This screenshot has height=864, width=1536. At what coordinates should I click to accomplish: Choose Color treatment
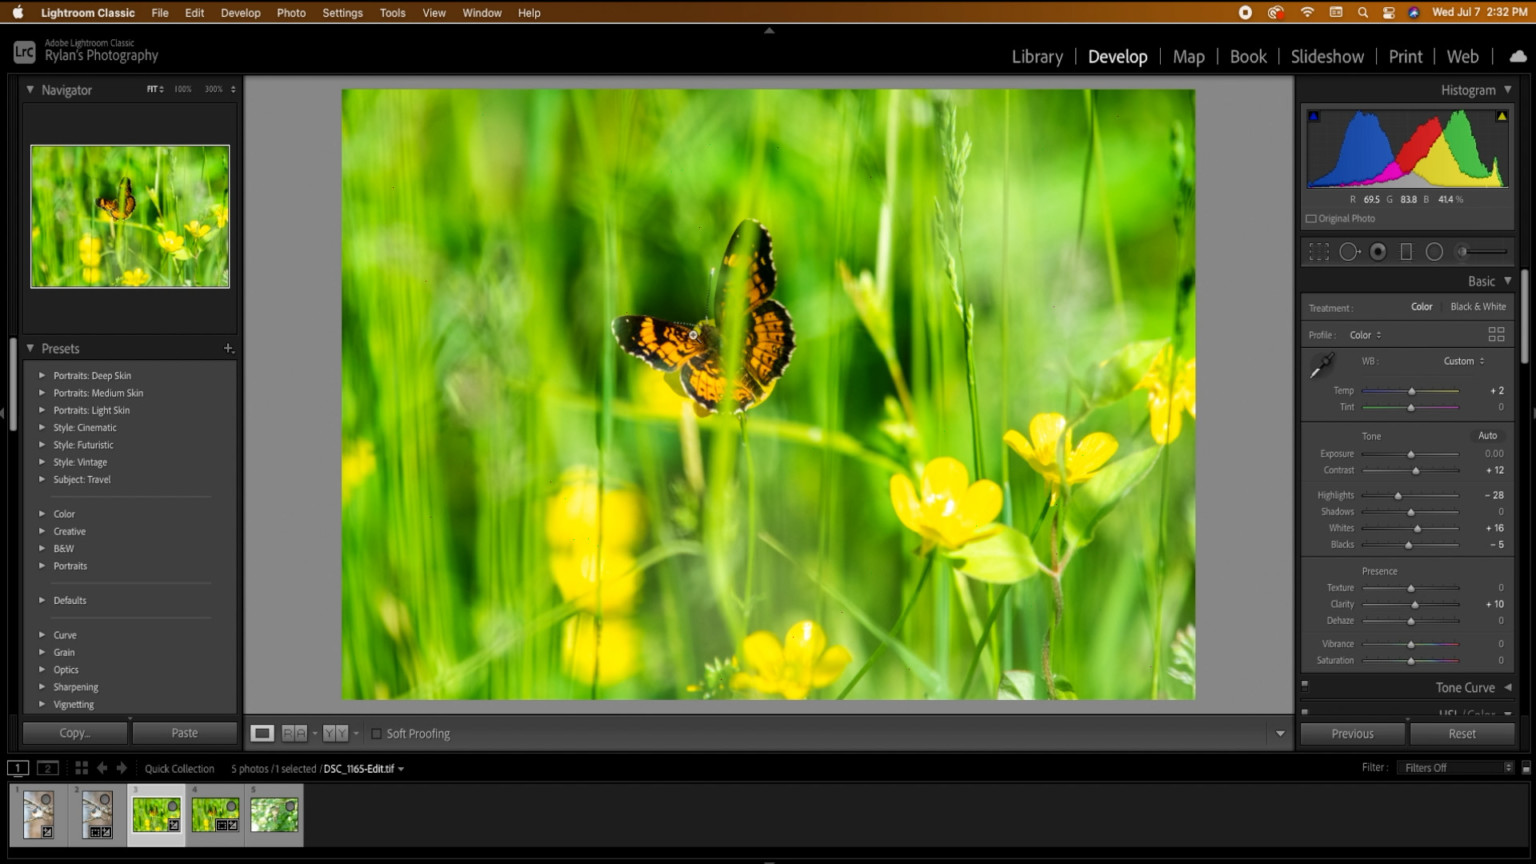pyautogui.click(x=1422, y=307)
